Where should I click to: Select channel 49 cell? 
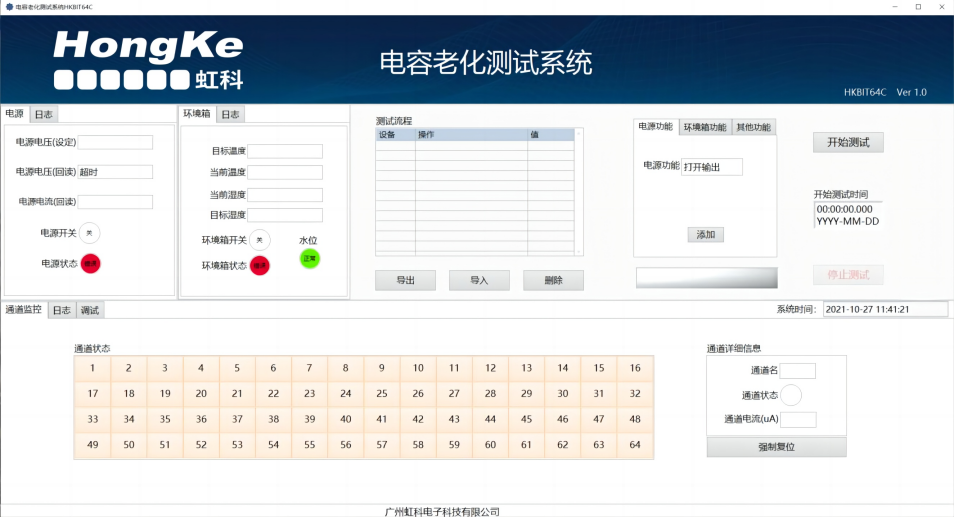tap(92, 446)
